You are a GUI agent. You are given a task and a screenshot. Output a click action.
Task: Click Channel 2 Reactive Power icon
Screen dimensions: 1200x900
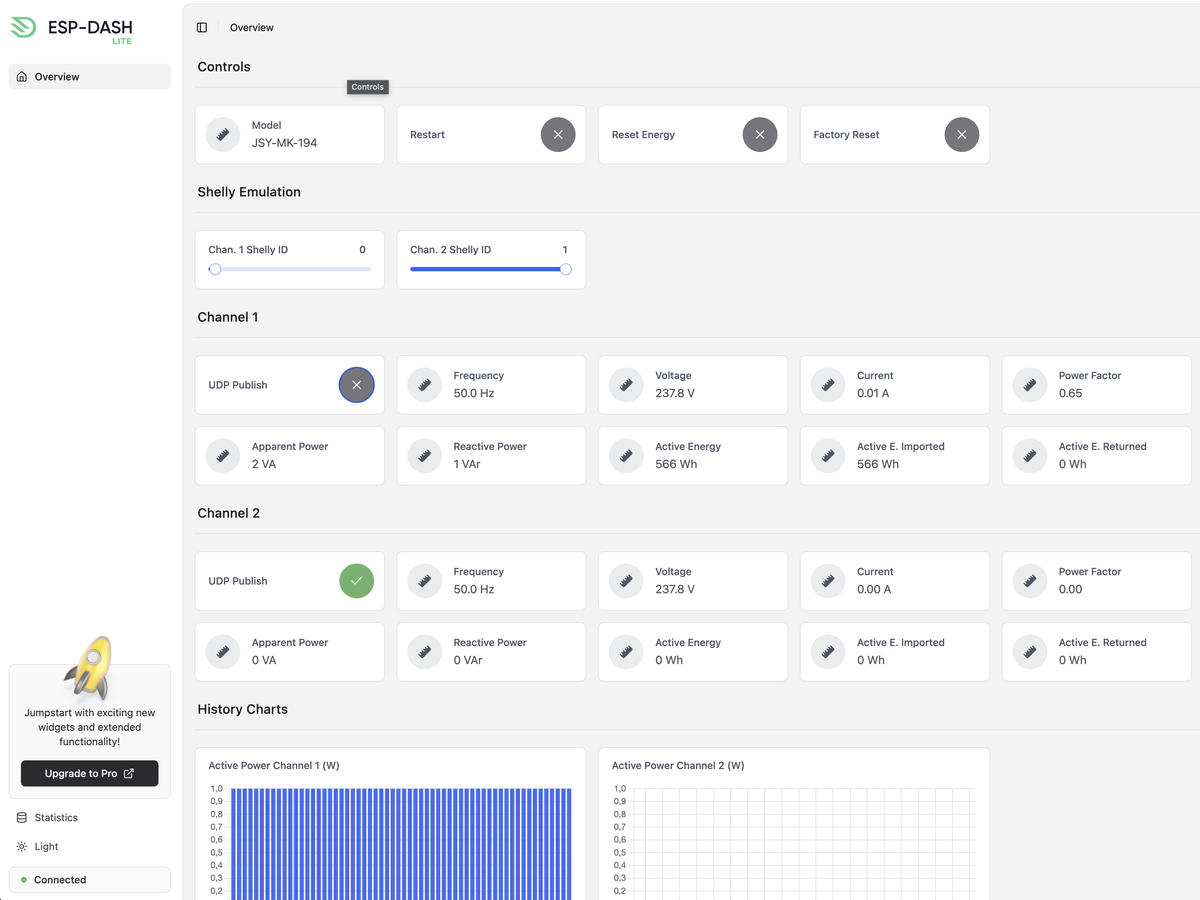point(425,651)
